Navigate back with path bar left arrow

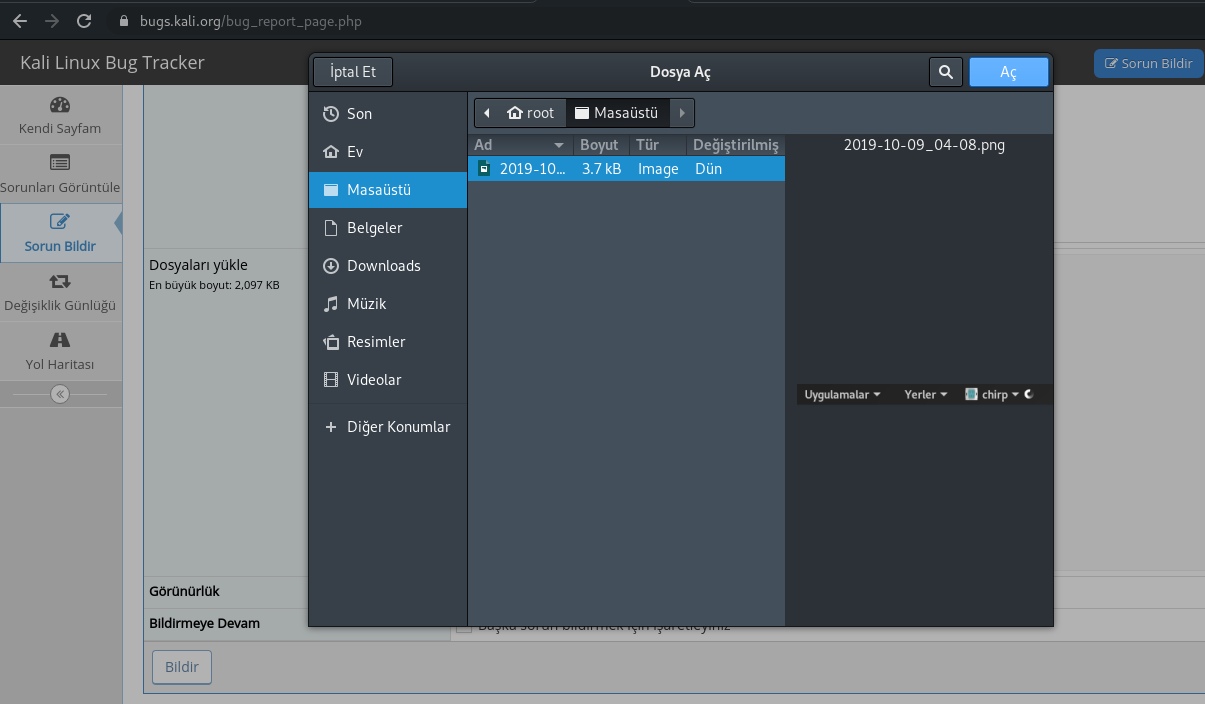pos(487,113)
